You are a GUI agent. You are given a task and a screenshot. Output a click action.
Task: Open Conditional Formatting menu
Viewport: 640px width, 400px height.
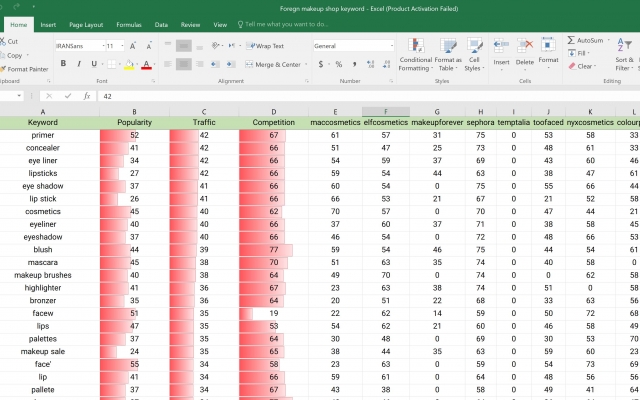point(415,55)
